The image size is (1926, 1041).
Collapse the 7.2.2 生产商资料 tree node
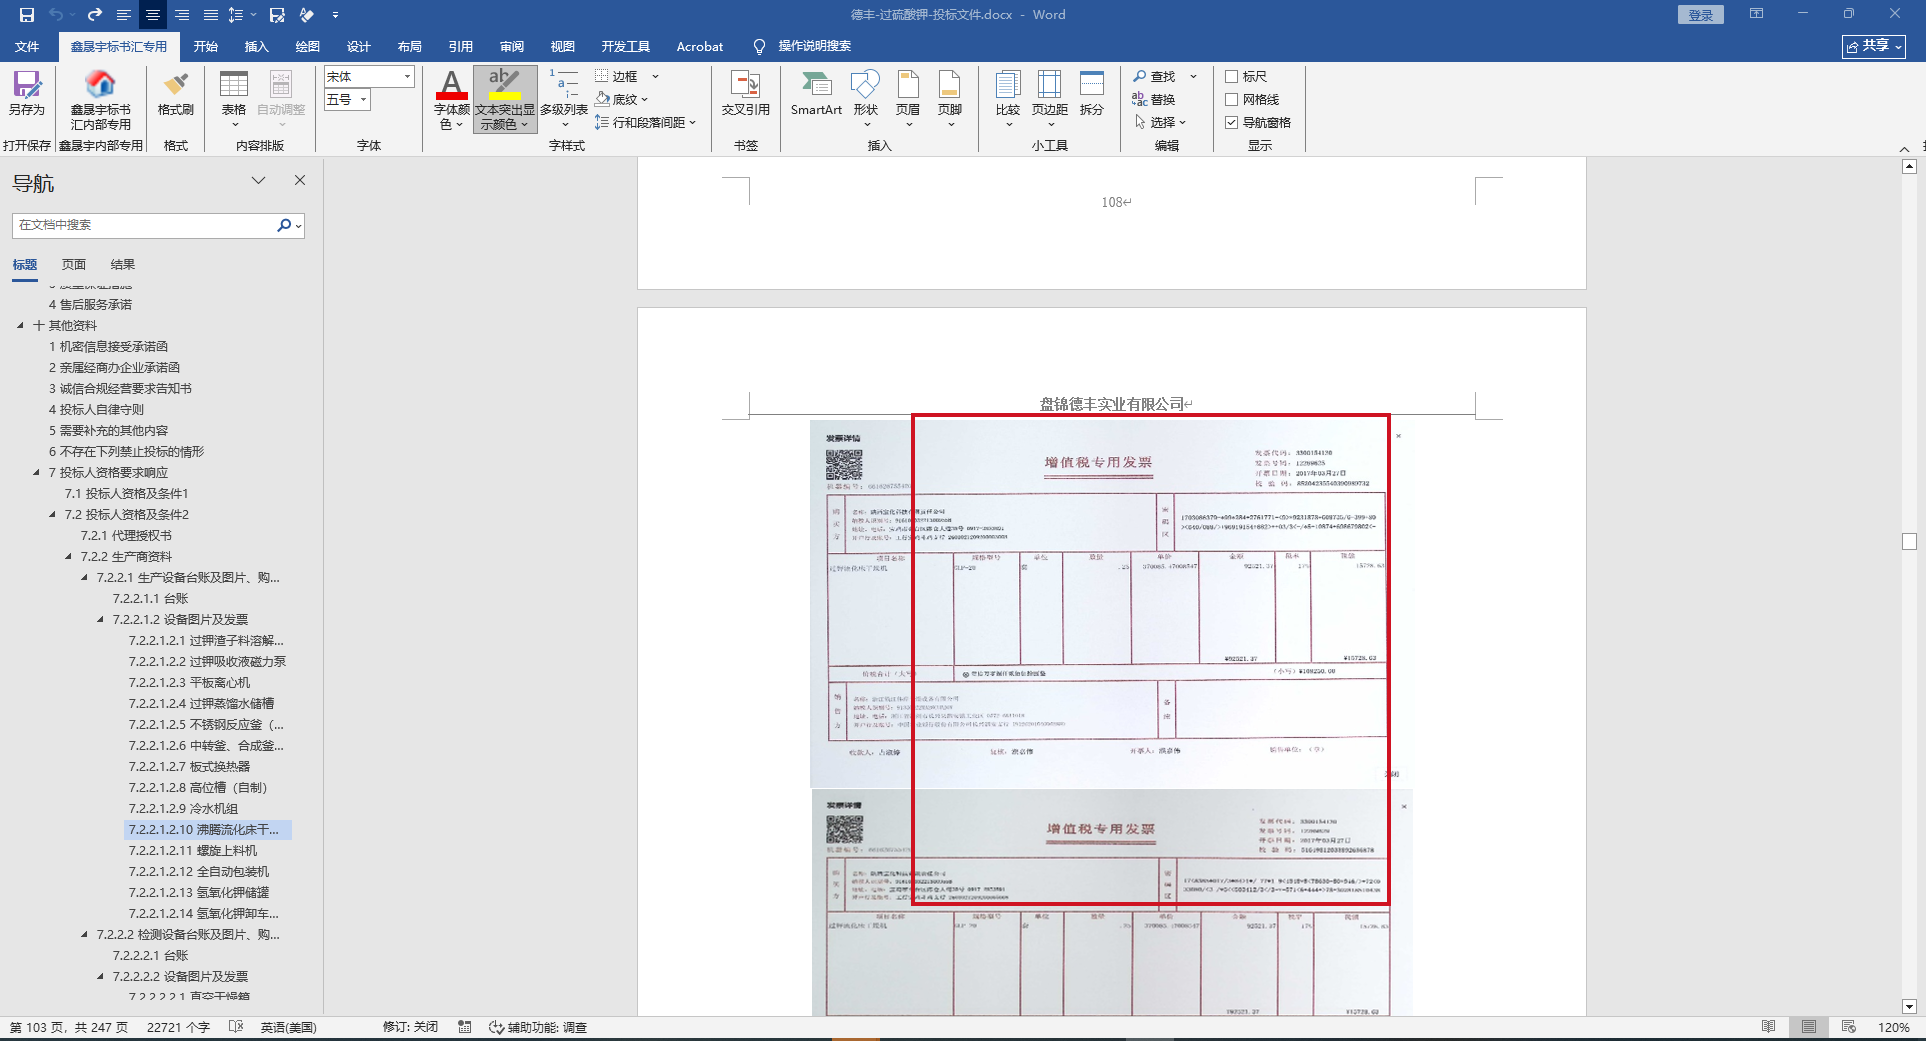(69, 557)
